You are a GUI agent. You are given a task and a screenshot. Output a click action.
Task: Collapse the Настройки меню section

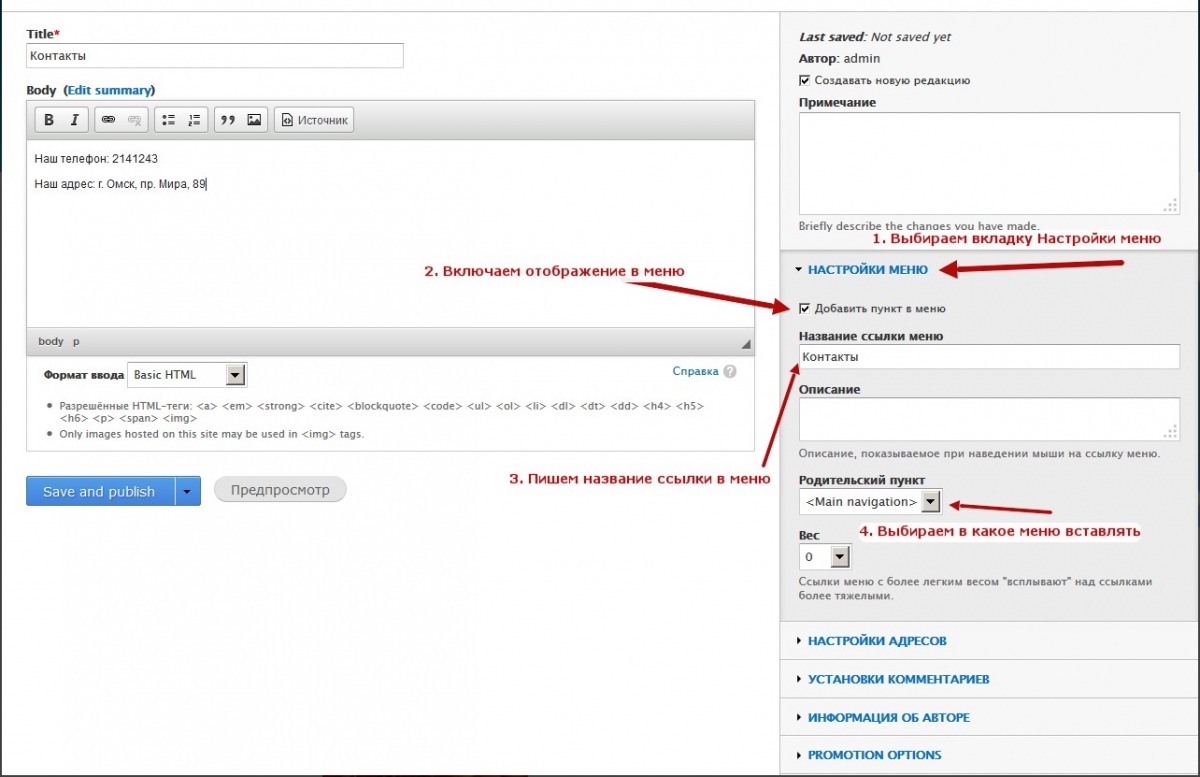tap(867, 269)
